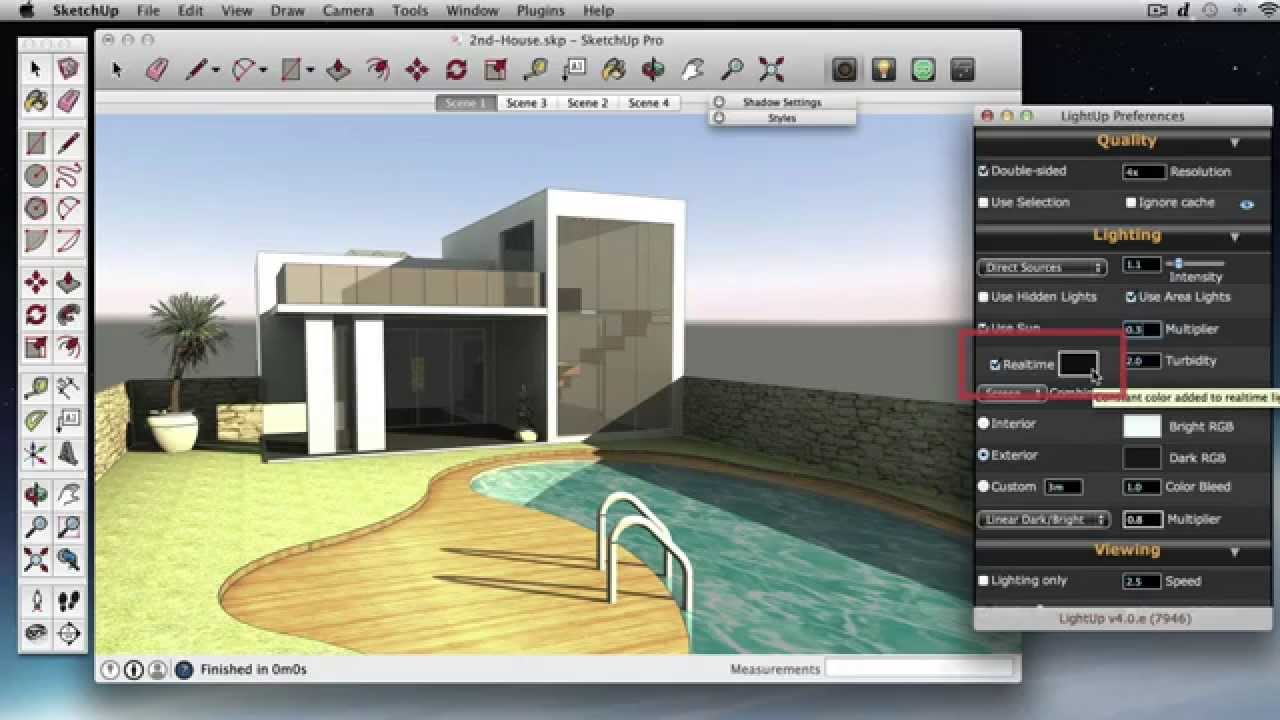Click the Turbidity value field
The image size is (1280, 720).
coord(1144,361)
